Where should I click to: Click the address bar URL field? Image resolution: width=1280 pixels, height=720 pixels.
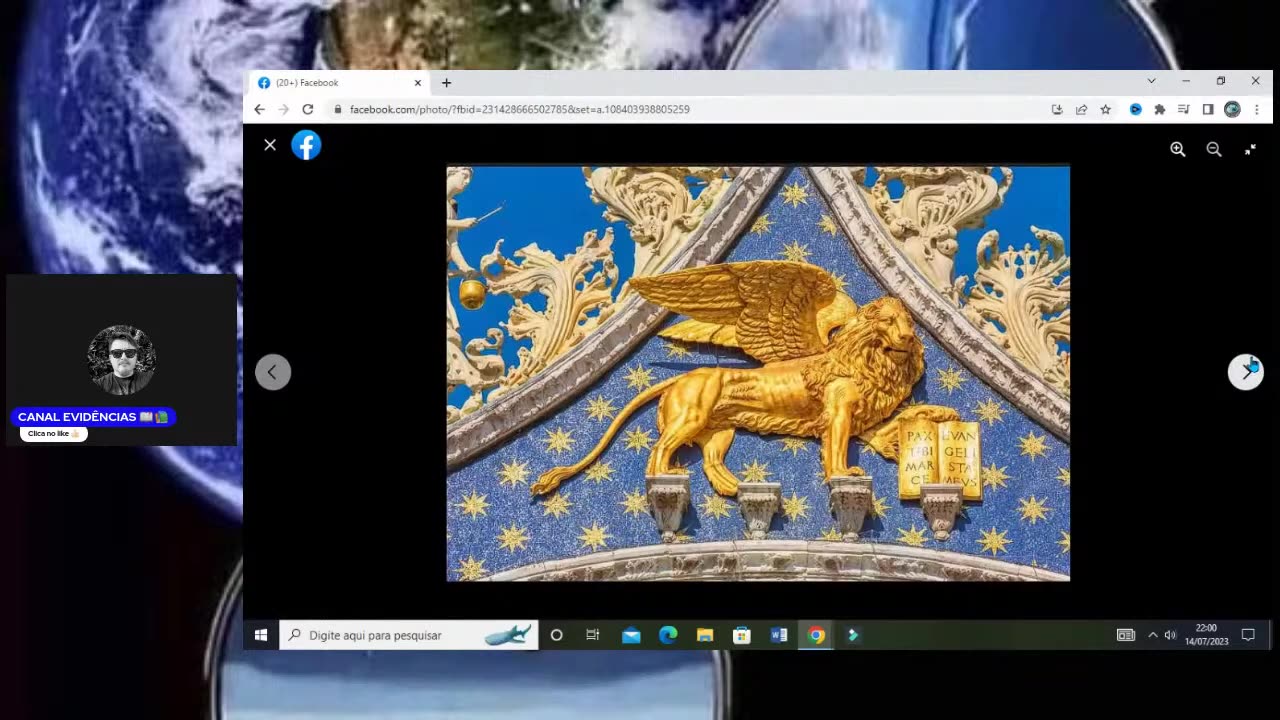pos(690,109)
